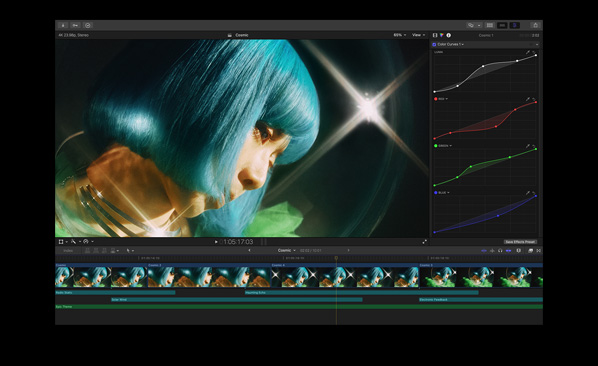Click the top-right Luma curve control point
Image resolution: width=598 pixels, height=366 pixels.
click(536, 55)
